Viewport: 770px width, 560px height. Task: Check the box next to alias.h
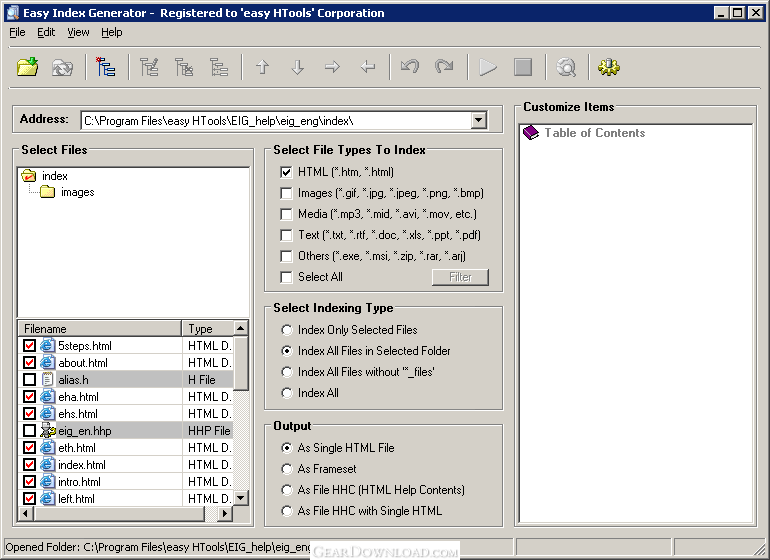click(29, 379)
